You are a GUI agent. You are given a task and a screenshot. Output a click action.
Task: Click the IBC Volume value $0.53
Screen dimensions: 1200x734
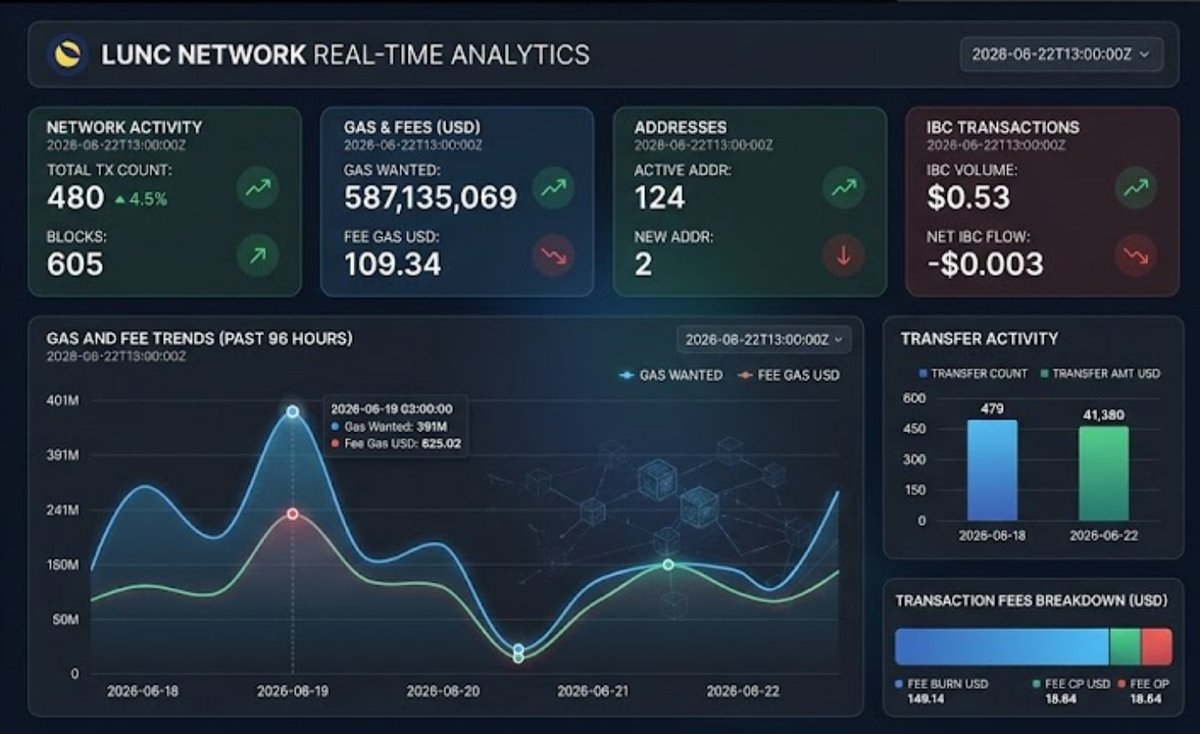tap(969, 197)
